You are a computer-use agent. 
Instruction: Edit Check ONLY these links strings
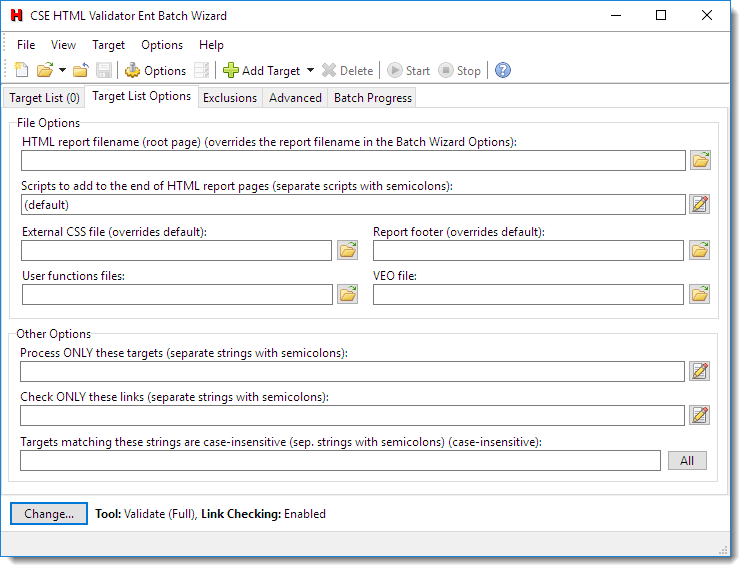[700, 415]
